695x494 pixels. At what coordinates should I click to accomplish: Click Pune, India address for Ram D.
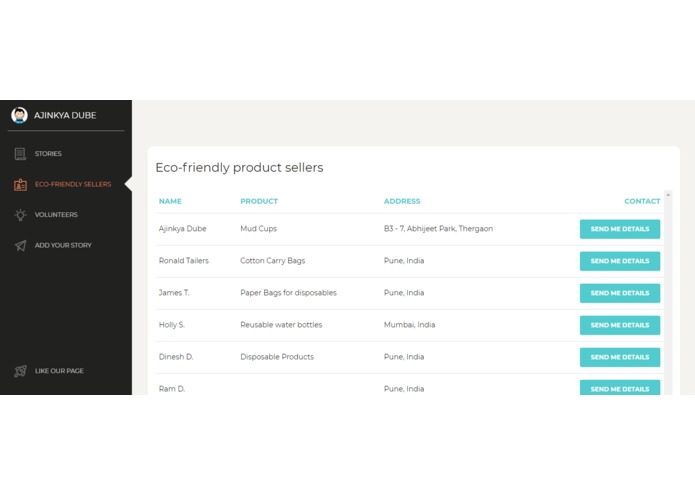coord(404,389)
